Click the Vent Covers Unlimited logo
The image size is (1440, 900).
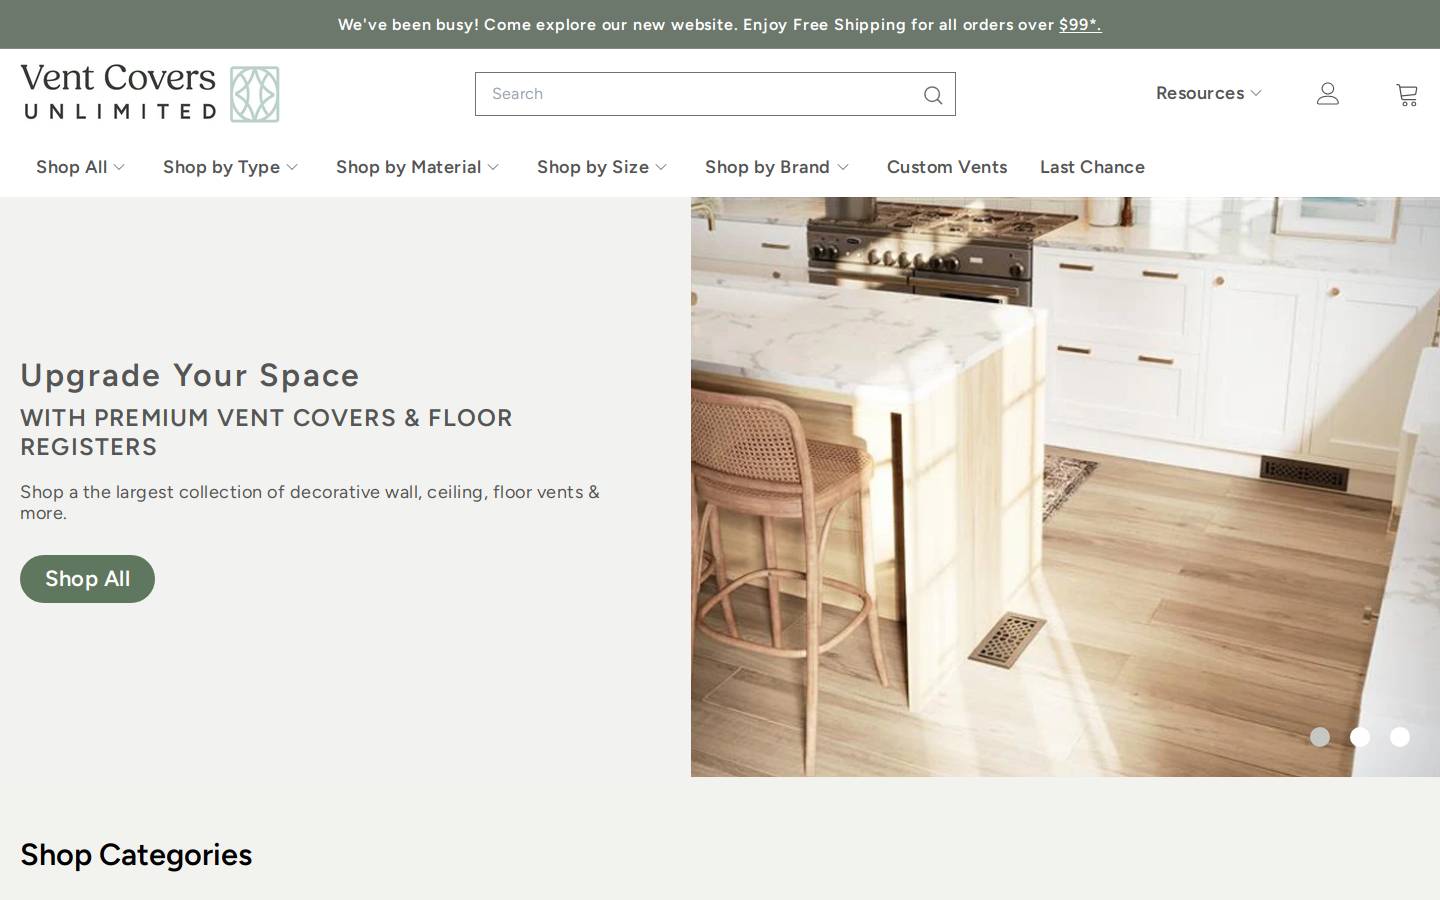pos(150,93)
